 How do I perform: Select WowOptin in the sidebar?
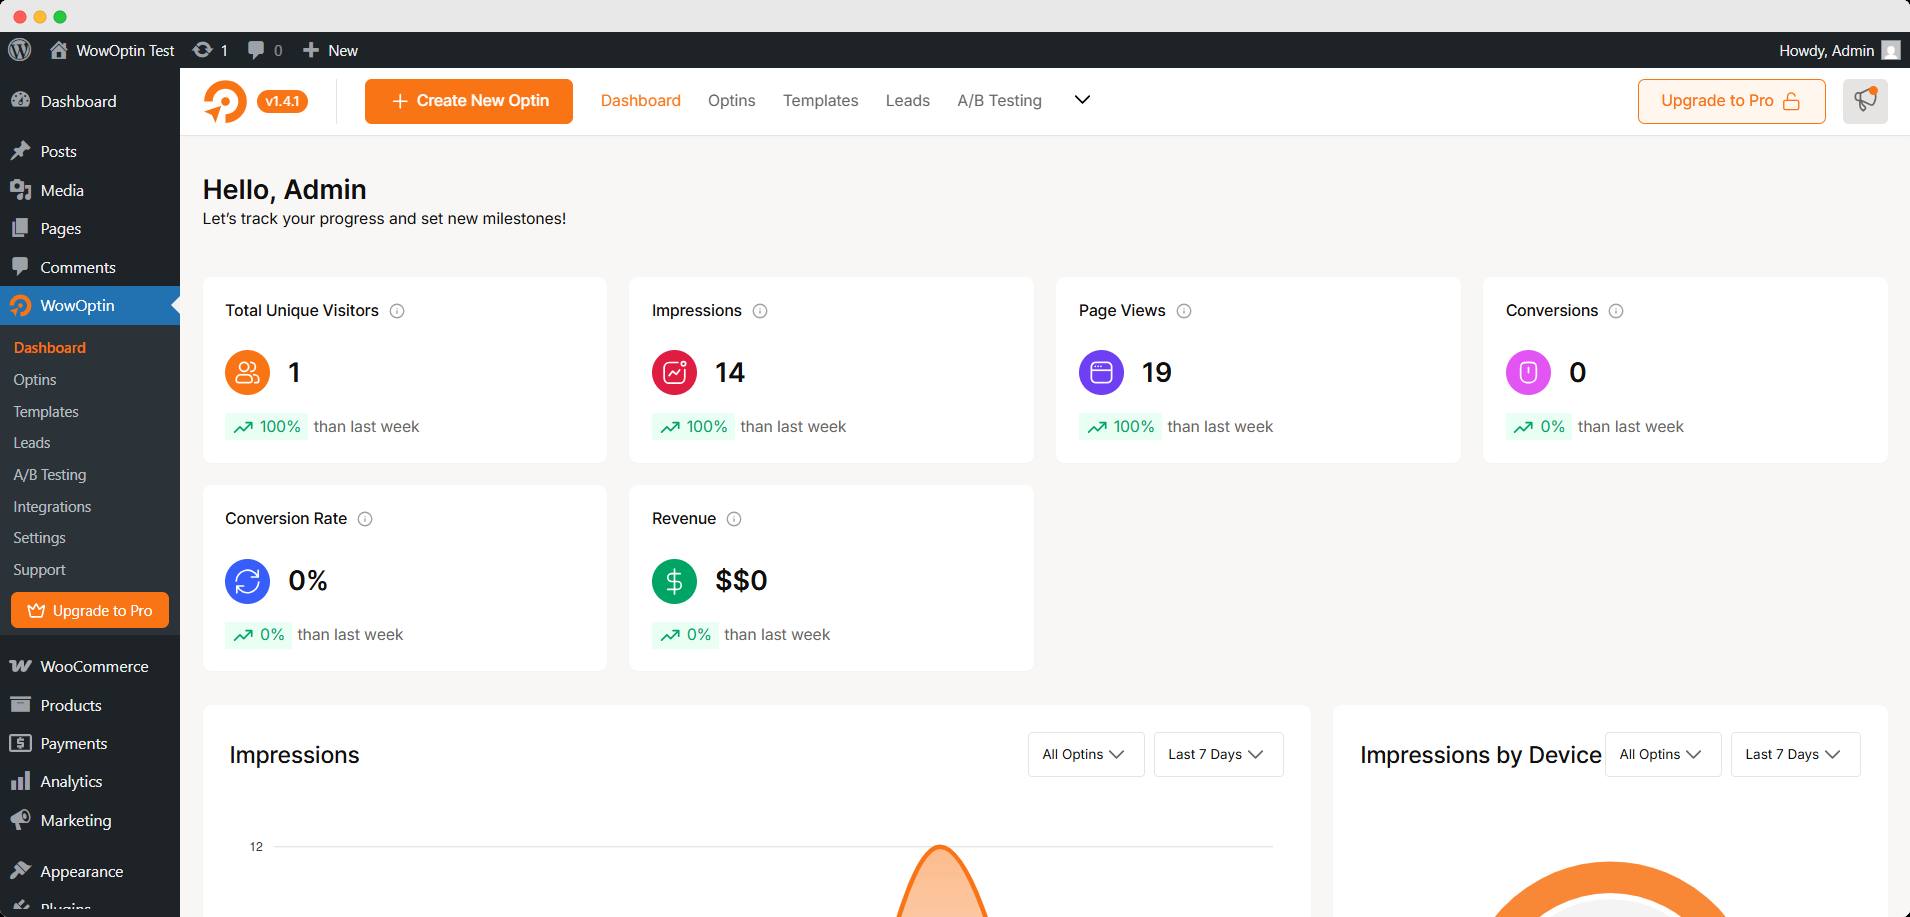tap(90, 306)
